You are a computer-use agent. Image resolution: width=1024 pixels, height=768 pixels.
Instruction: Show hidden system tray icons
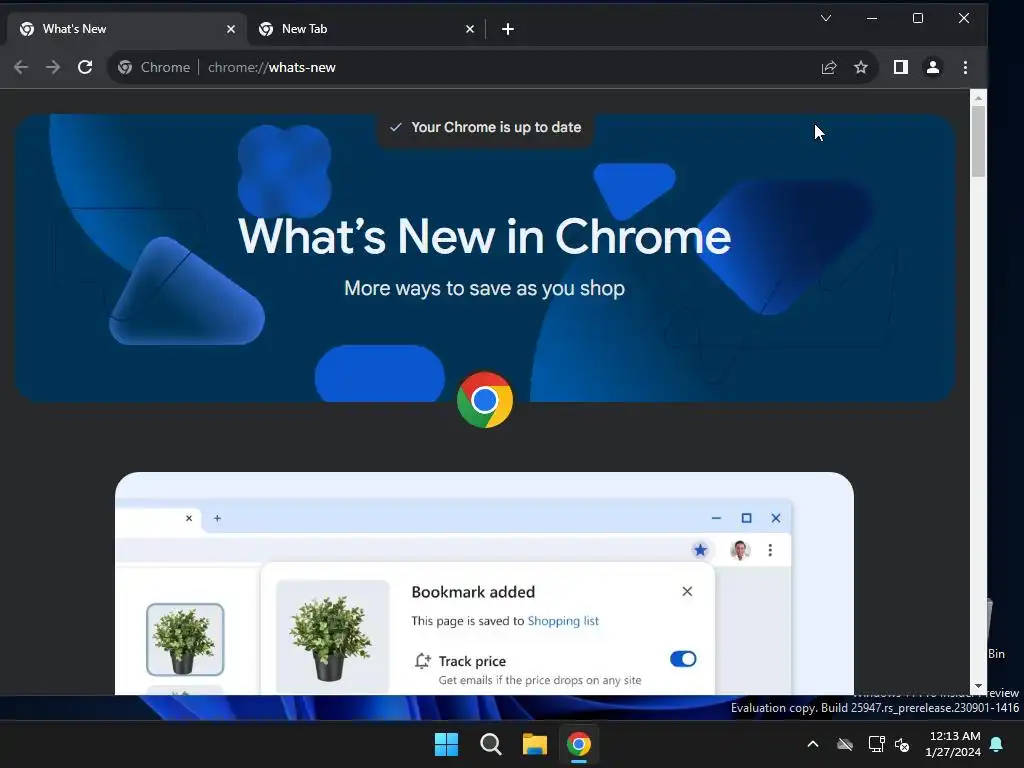[813, 744]
